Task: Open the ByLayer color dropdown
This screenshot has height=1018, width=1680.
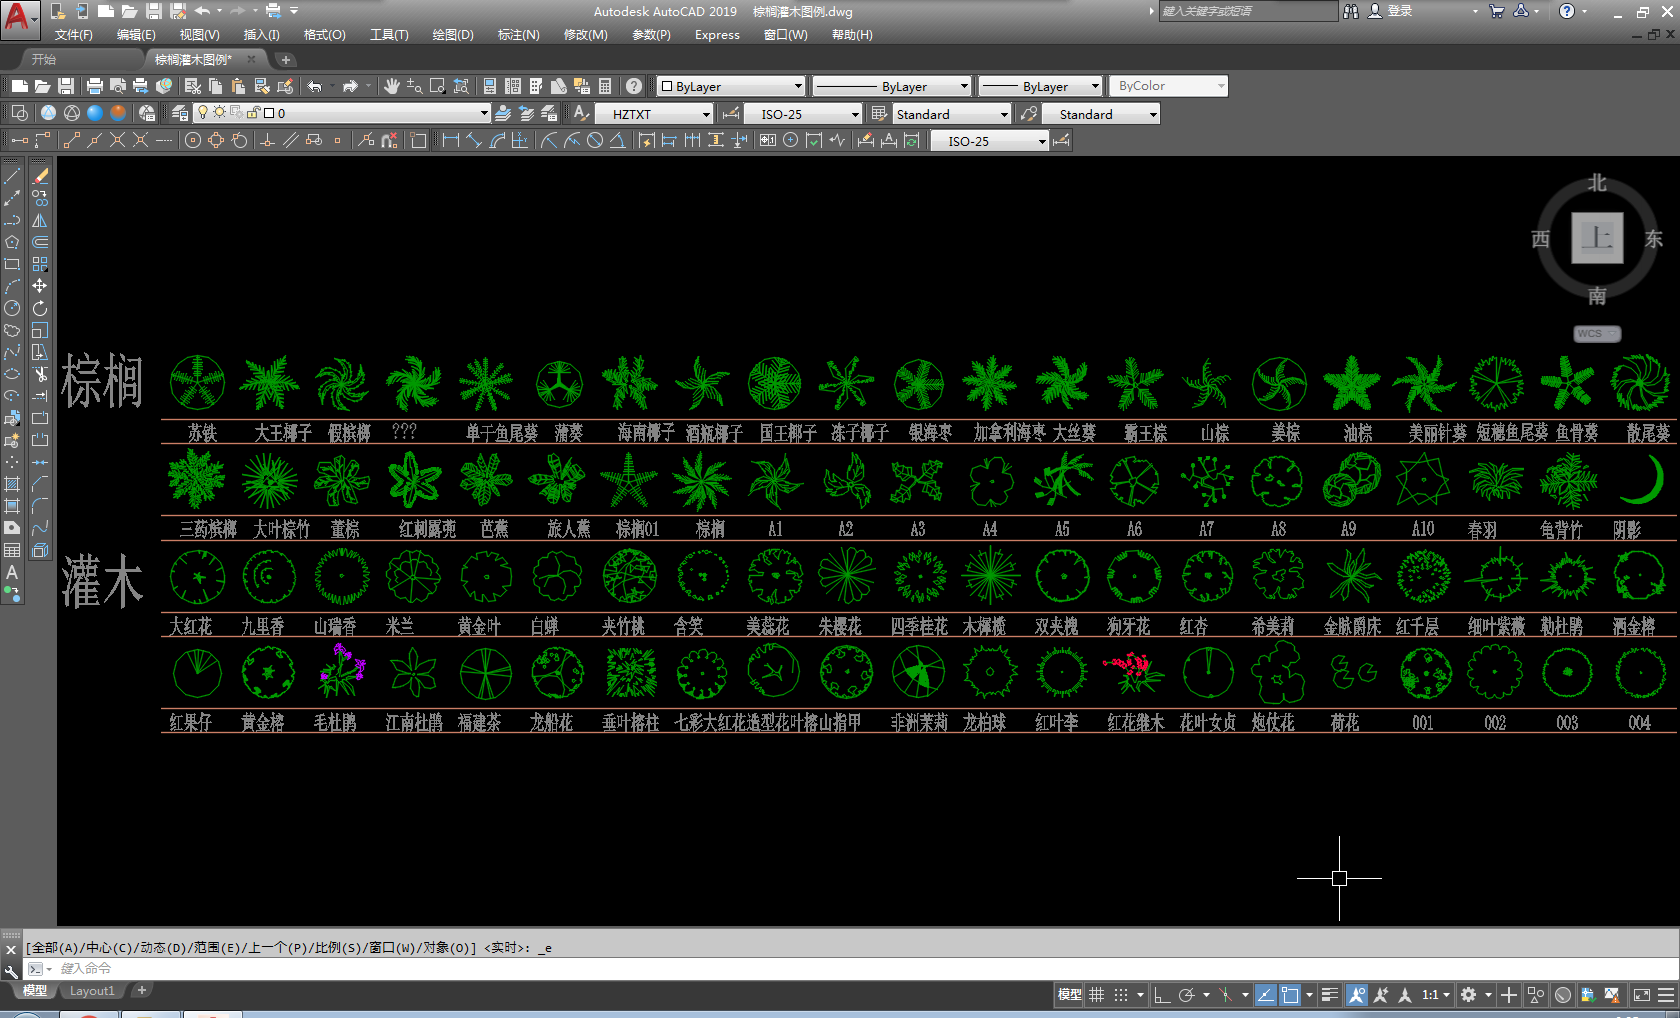Action: tap(731, 86)
